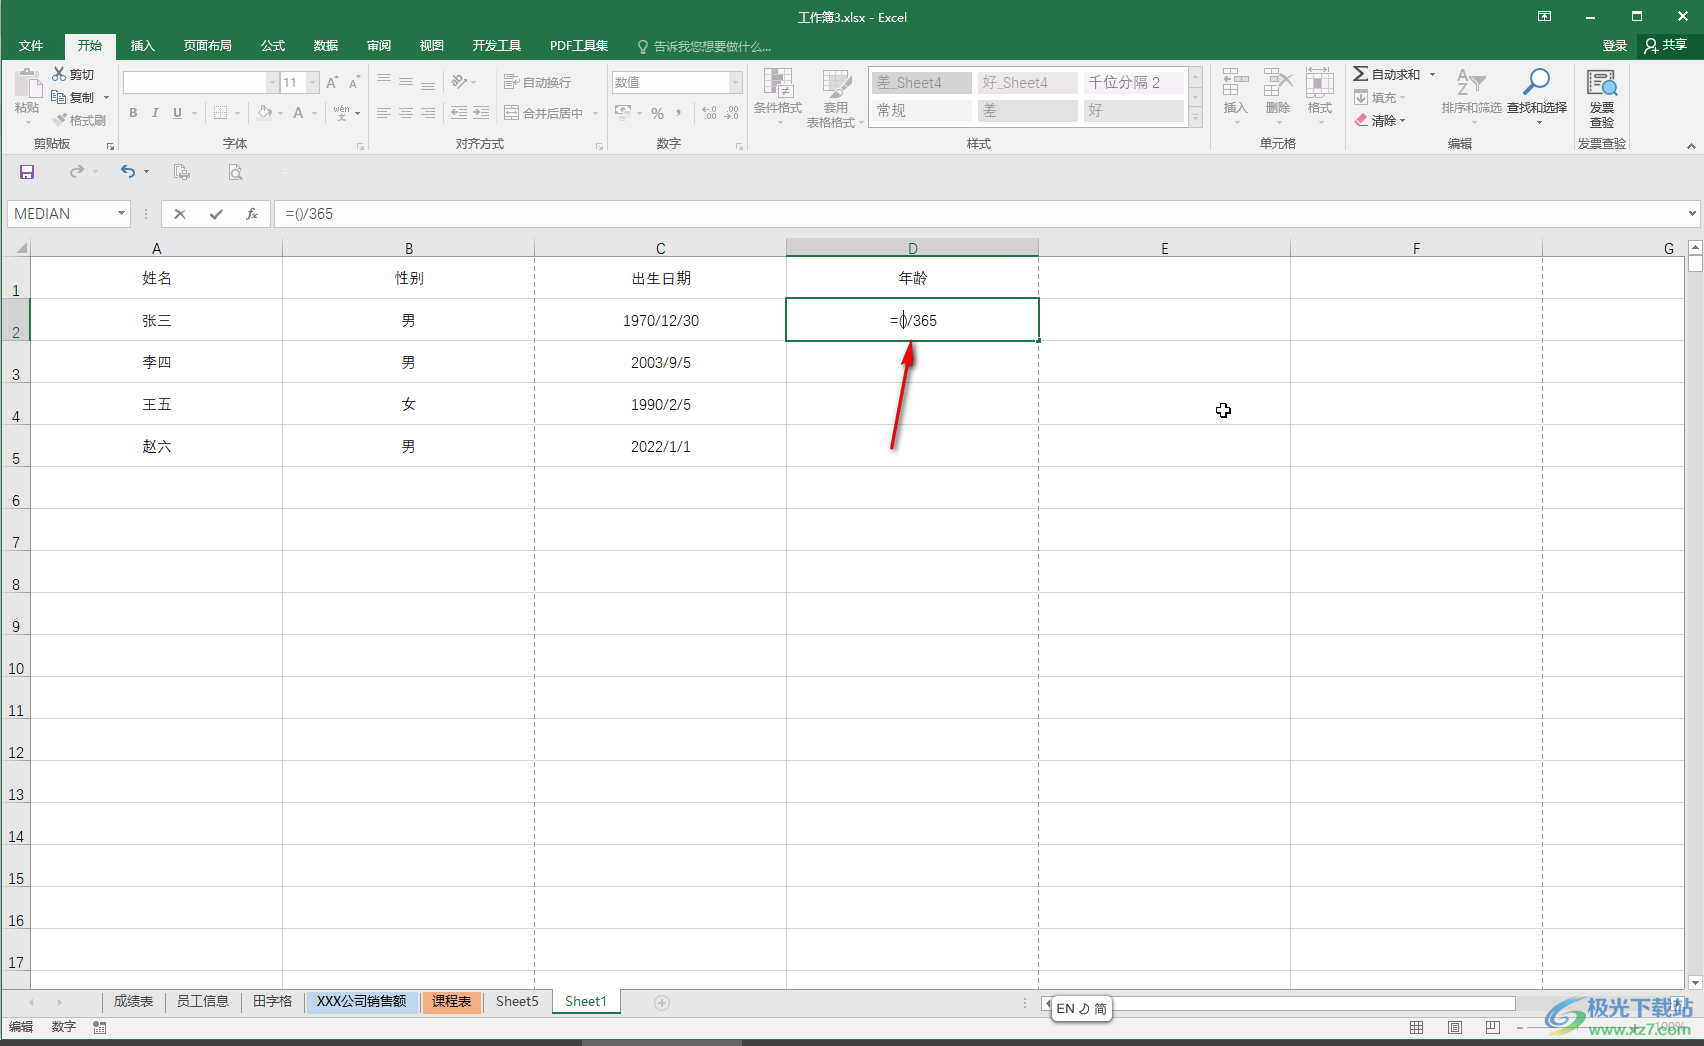The image size is (1704, 1046).
Task: Select cell with 1970/12/30
Action: (x=660, y=320)
